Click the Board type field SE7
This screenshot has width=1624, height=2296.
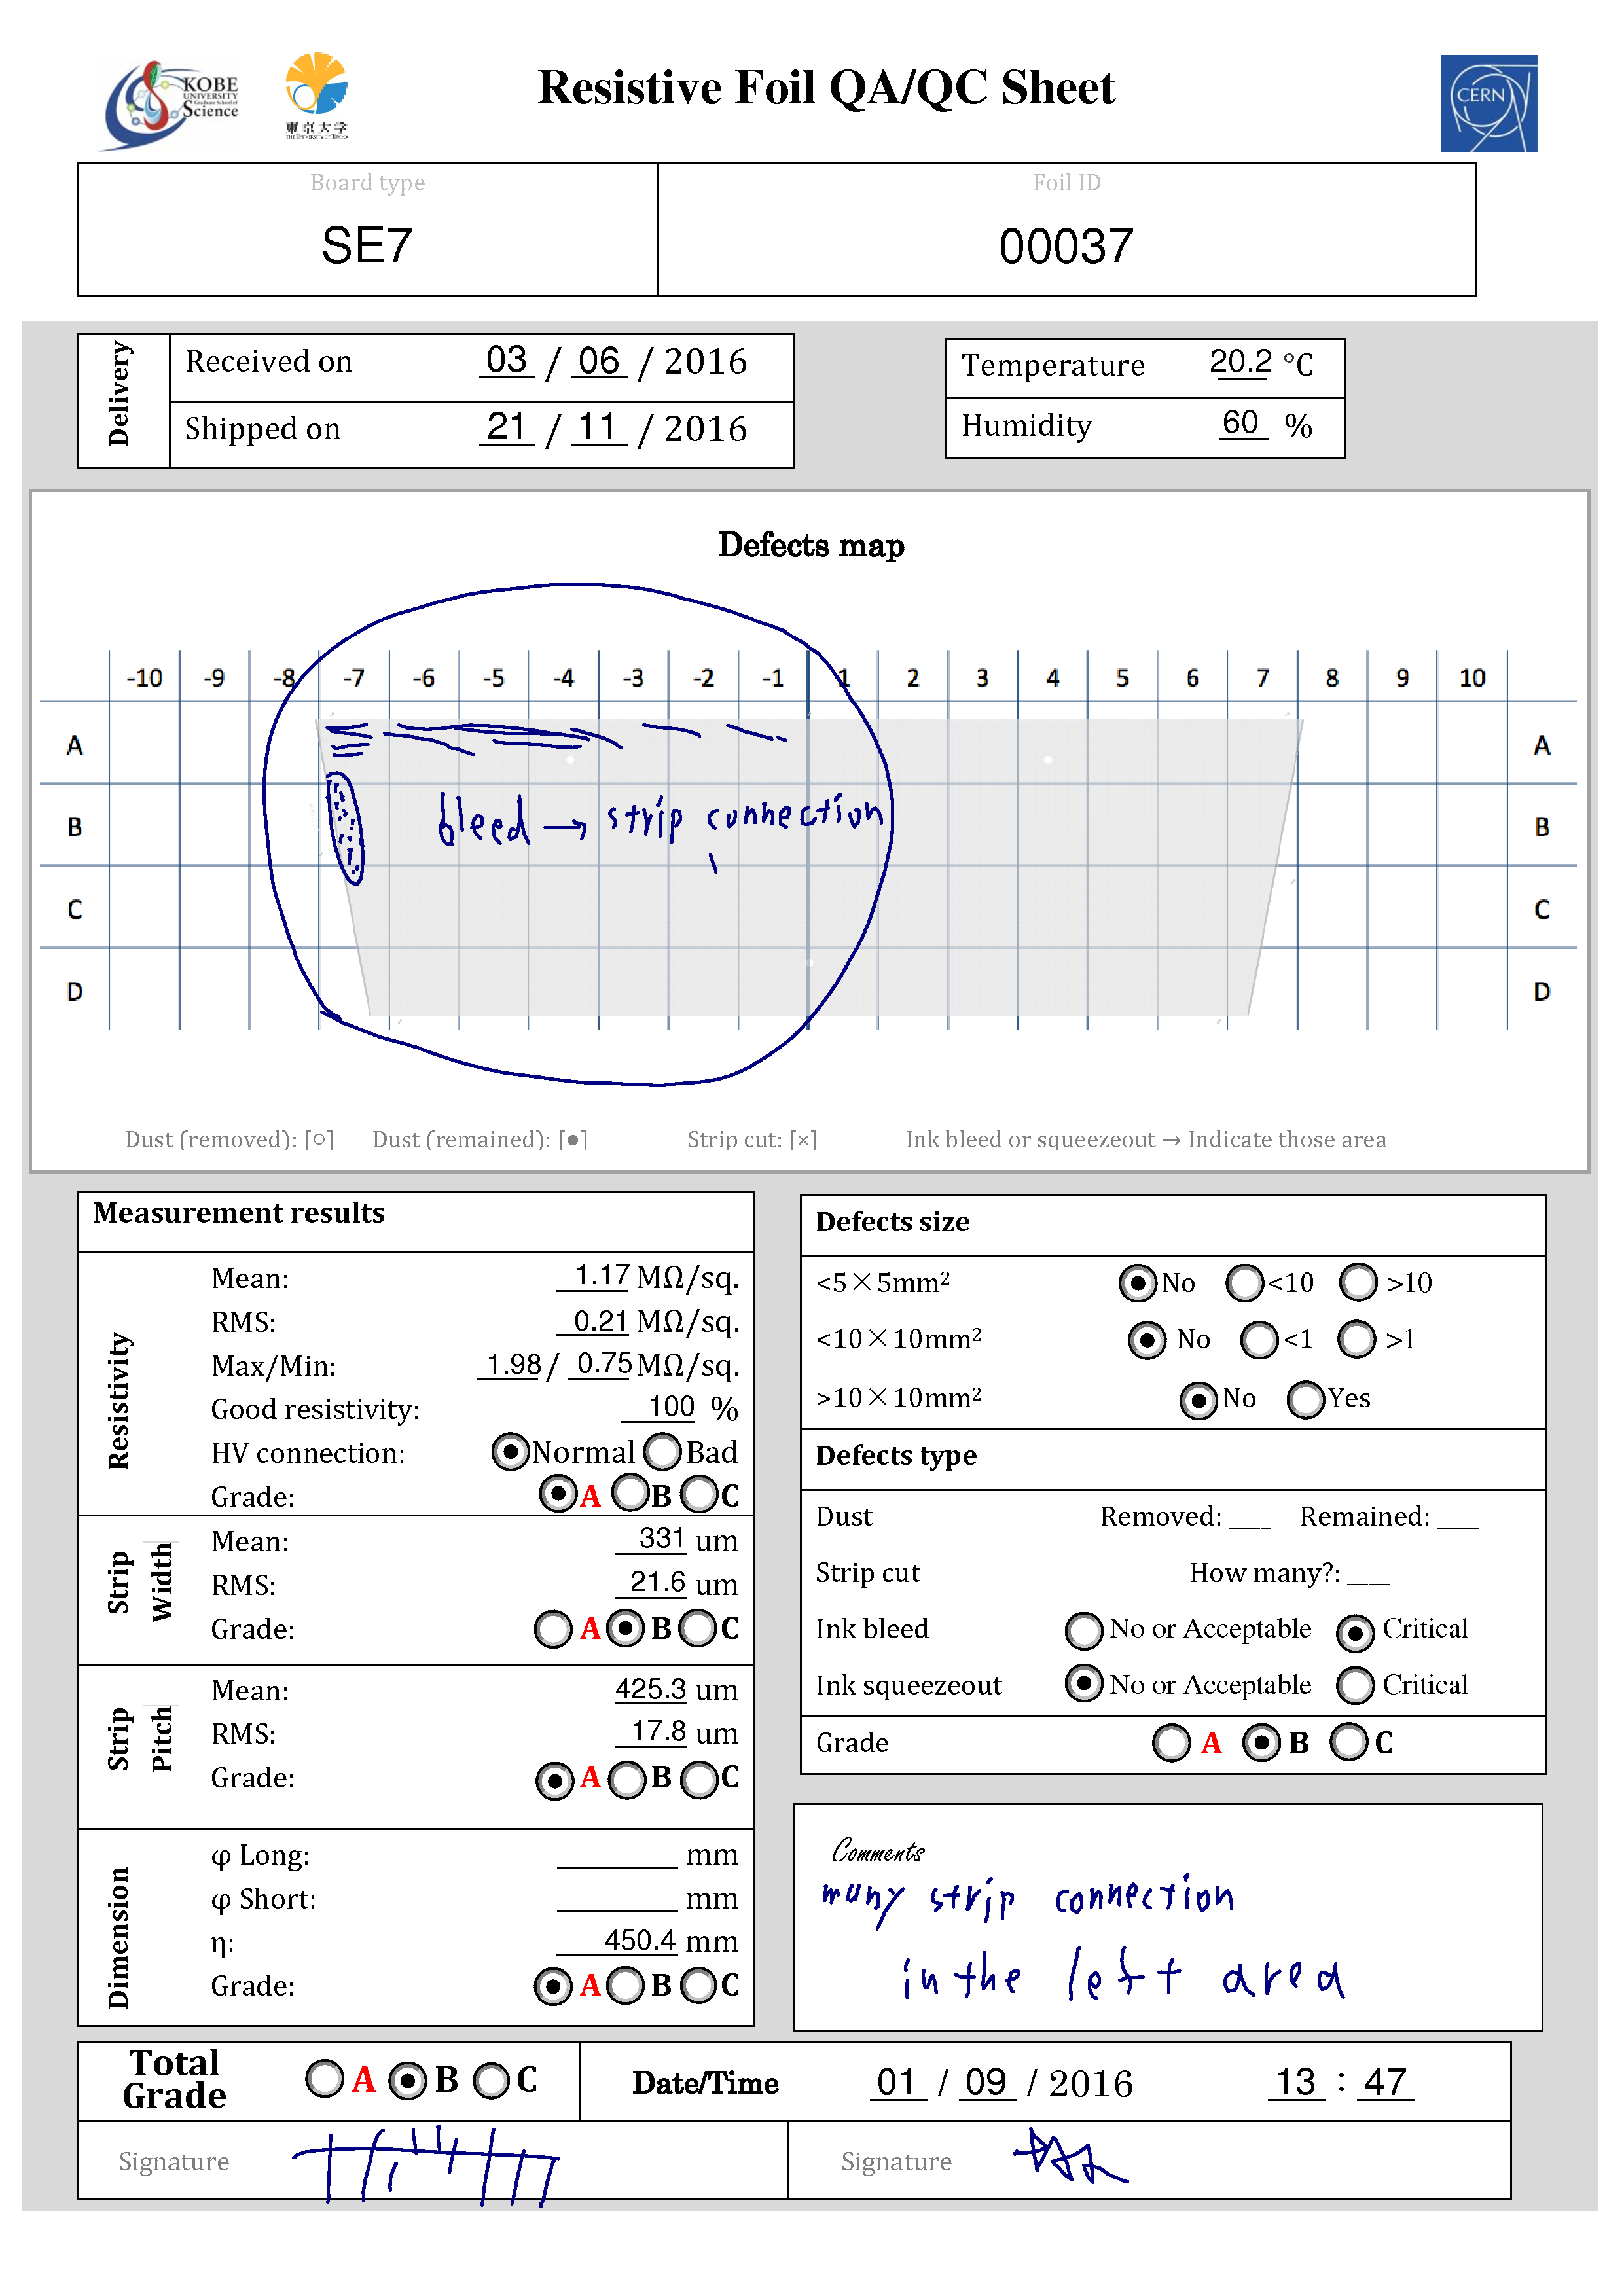(x=367, y=245)
